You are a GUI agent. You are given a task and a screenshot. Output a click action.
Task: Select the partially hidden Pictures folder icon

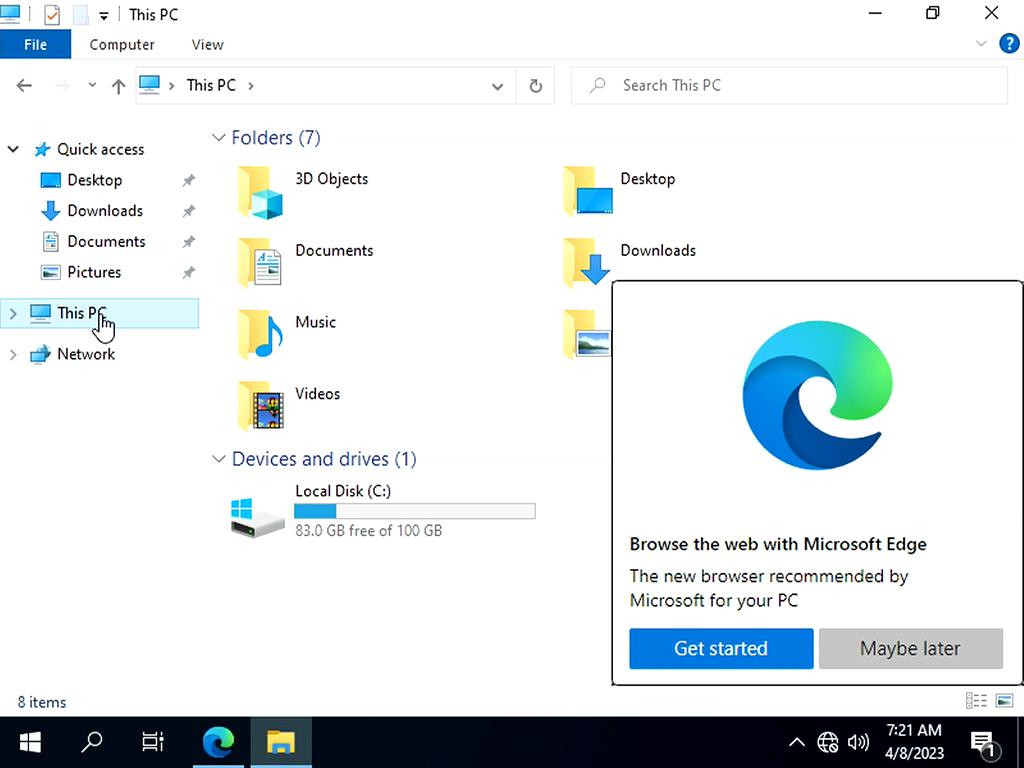pyautogui.click(x=586, y=334)
